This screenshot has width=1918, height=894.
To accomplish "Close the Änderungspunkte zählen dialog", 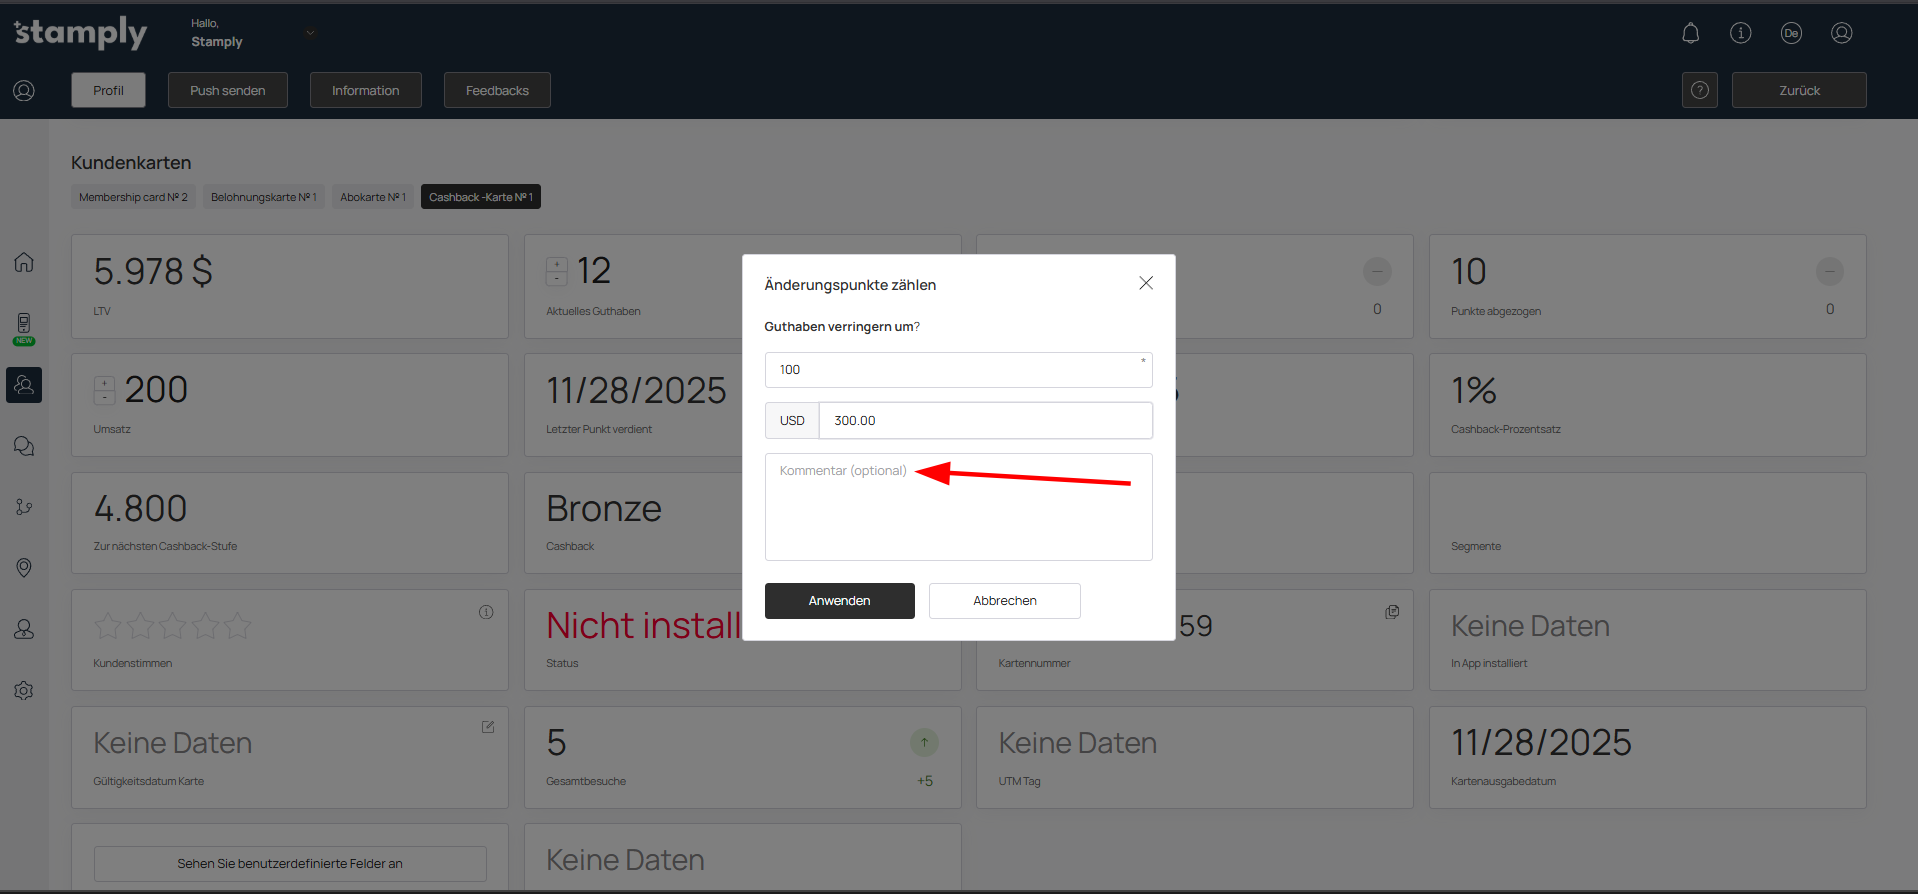I will 1146,283.
